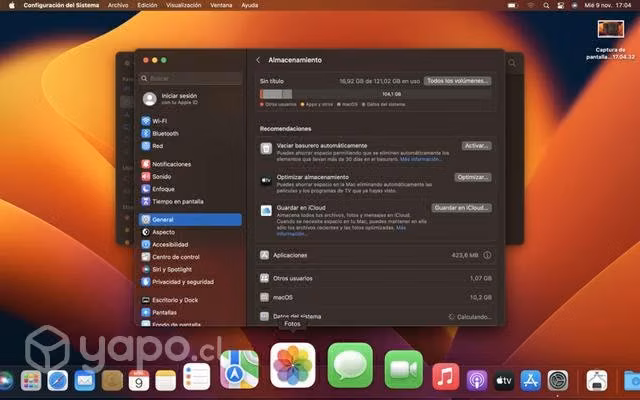Open Visualización menu
Image resolution: width=640 pixels, height=400 pixels.
pyautogui.click(x=184, y=5)
